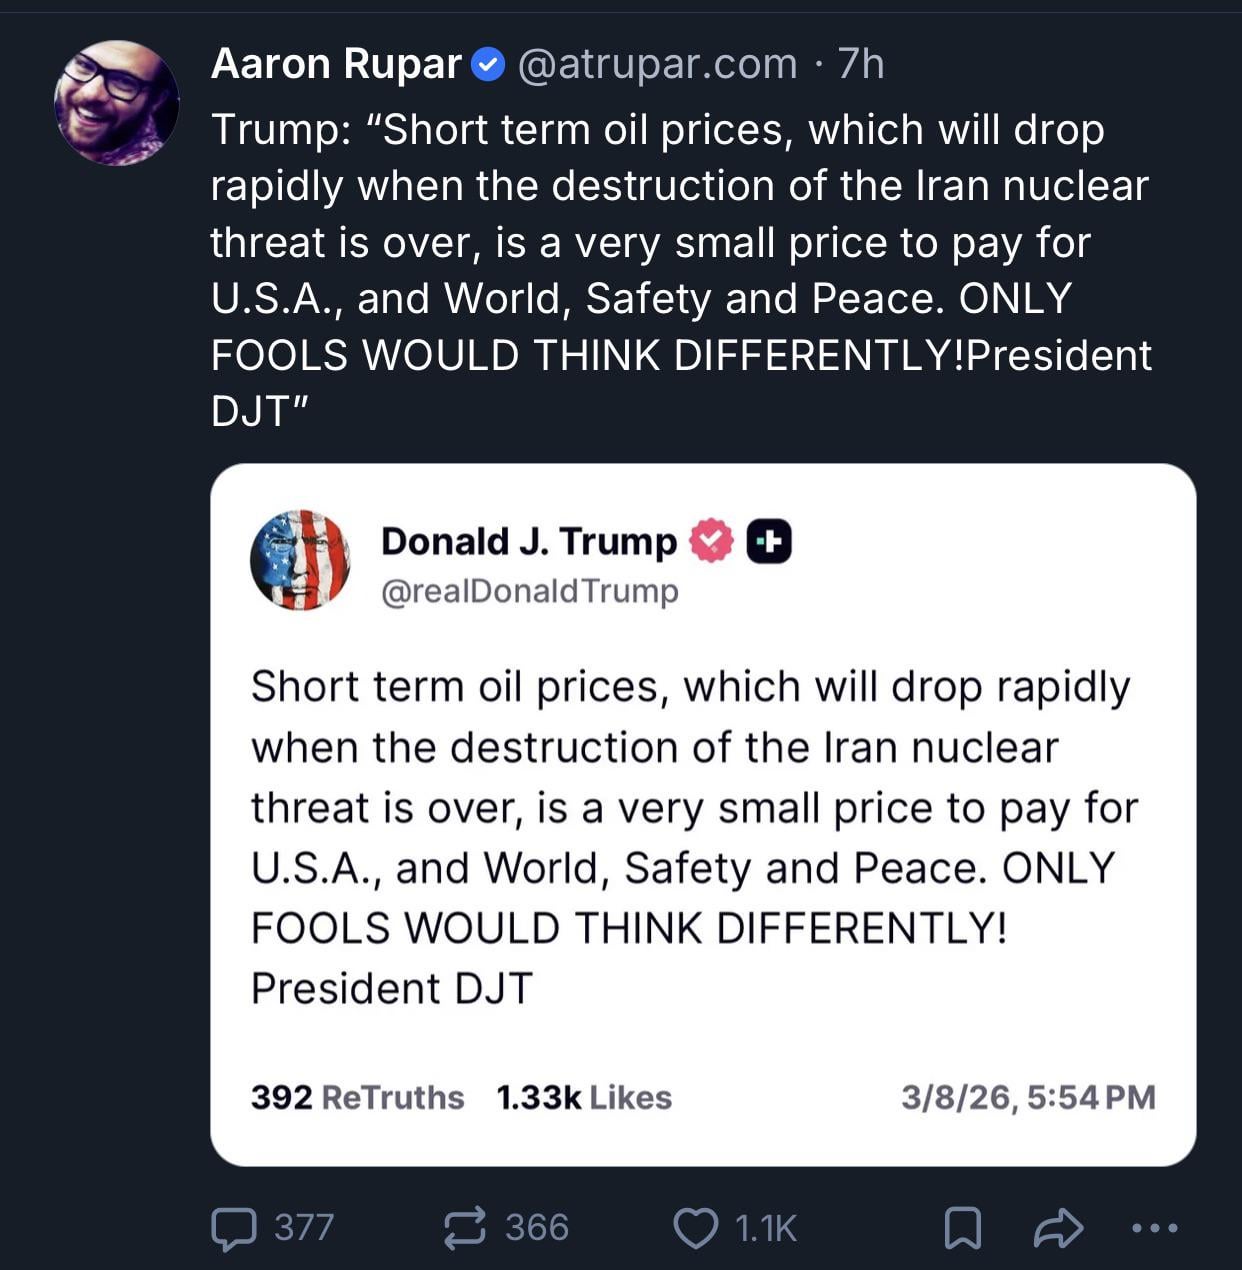This screenshot has width=1242, height=1270.
Task: Click the 392 ReTruths count
Action: click(357, 1097)
